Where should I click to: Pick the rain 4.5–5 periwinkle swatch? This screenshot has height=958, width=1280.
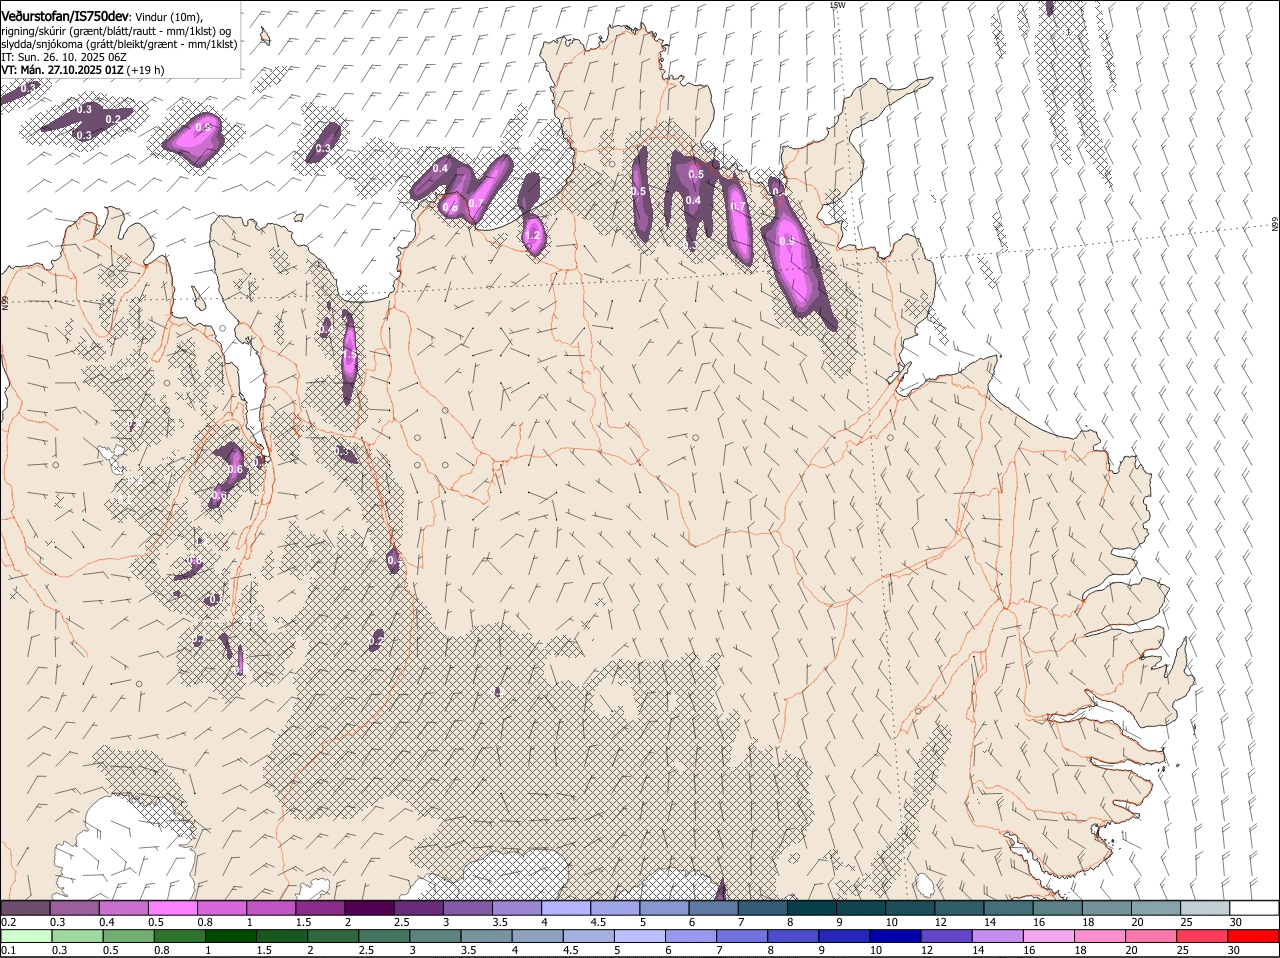point(590,936)
